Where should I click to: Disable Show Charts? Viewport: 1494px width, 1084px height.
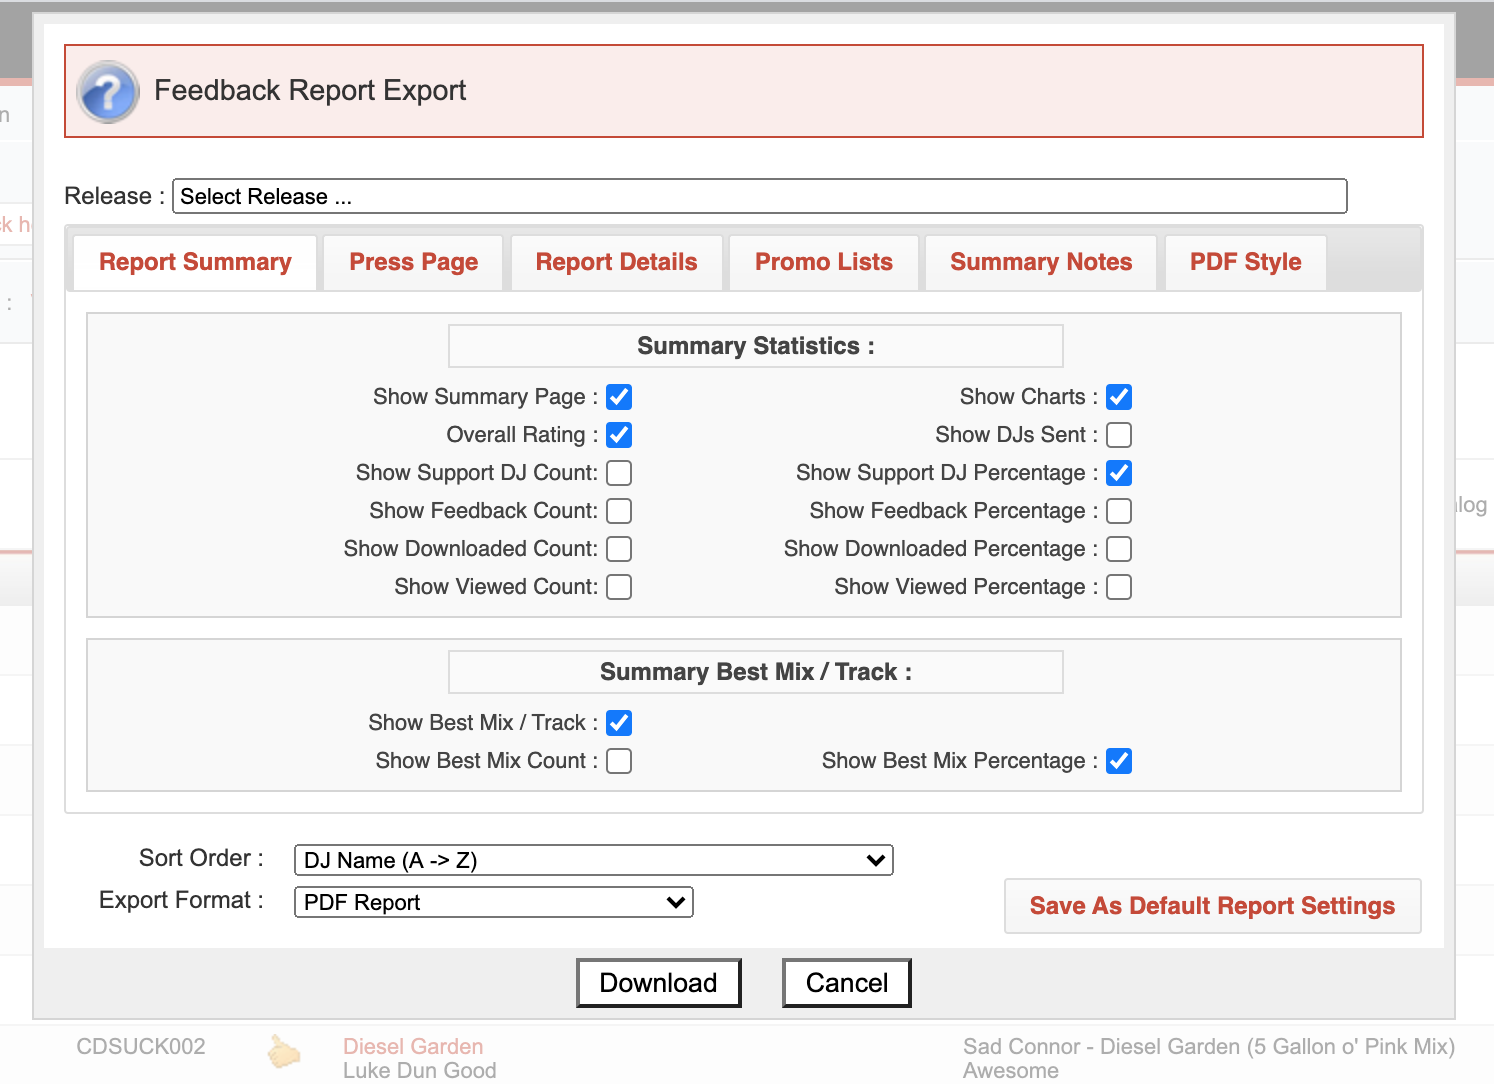[x=1119, y=397]
